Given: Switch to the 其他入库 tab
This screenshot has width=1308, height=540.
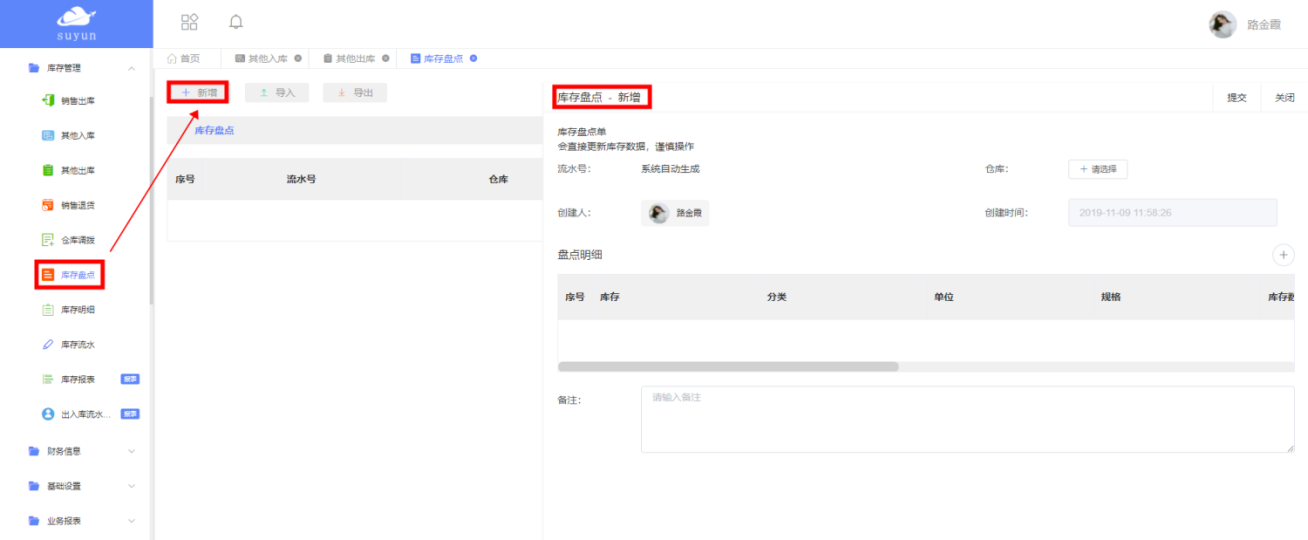Looking at the screenshot, I should click(x=262, y=59).
